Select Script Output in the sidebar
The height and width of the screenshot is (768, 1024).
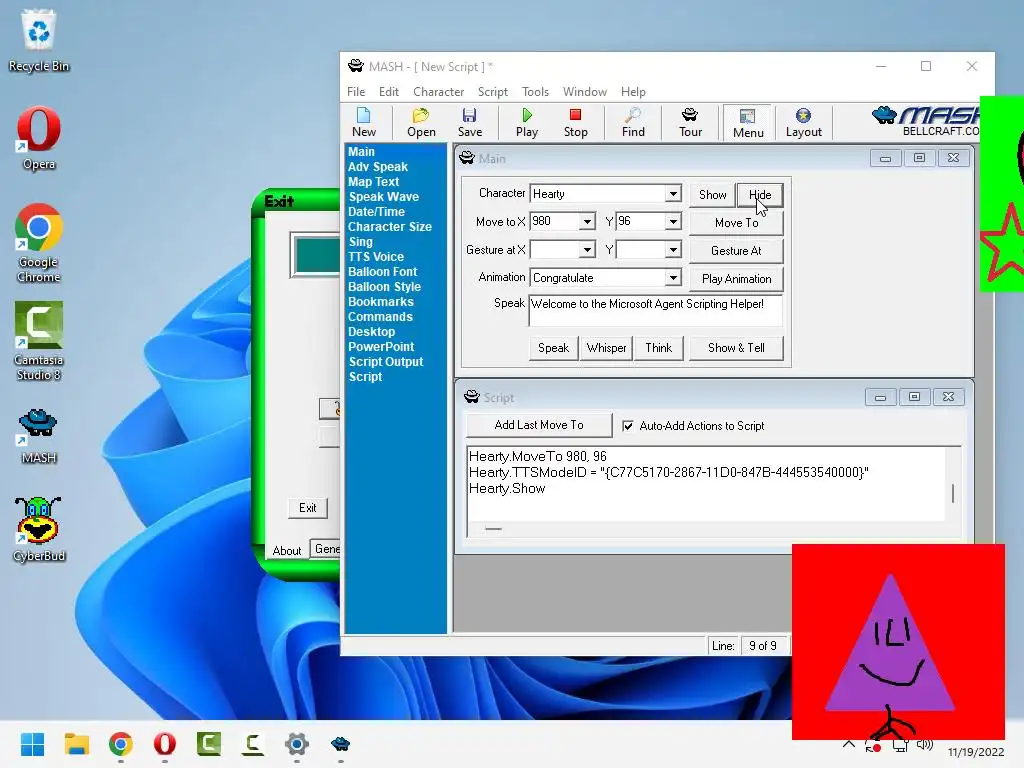[x=385, y=362]
